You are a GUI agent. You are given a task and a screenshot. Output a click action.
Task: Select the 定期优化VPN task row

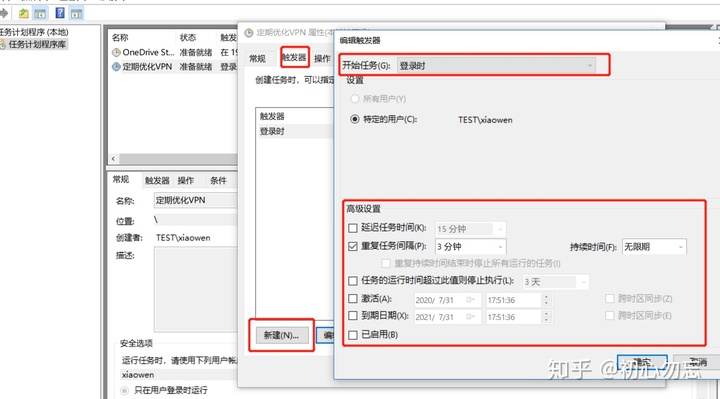pyautogui.click(x=174, y=67)
